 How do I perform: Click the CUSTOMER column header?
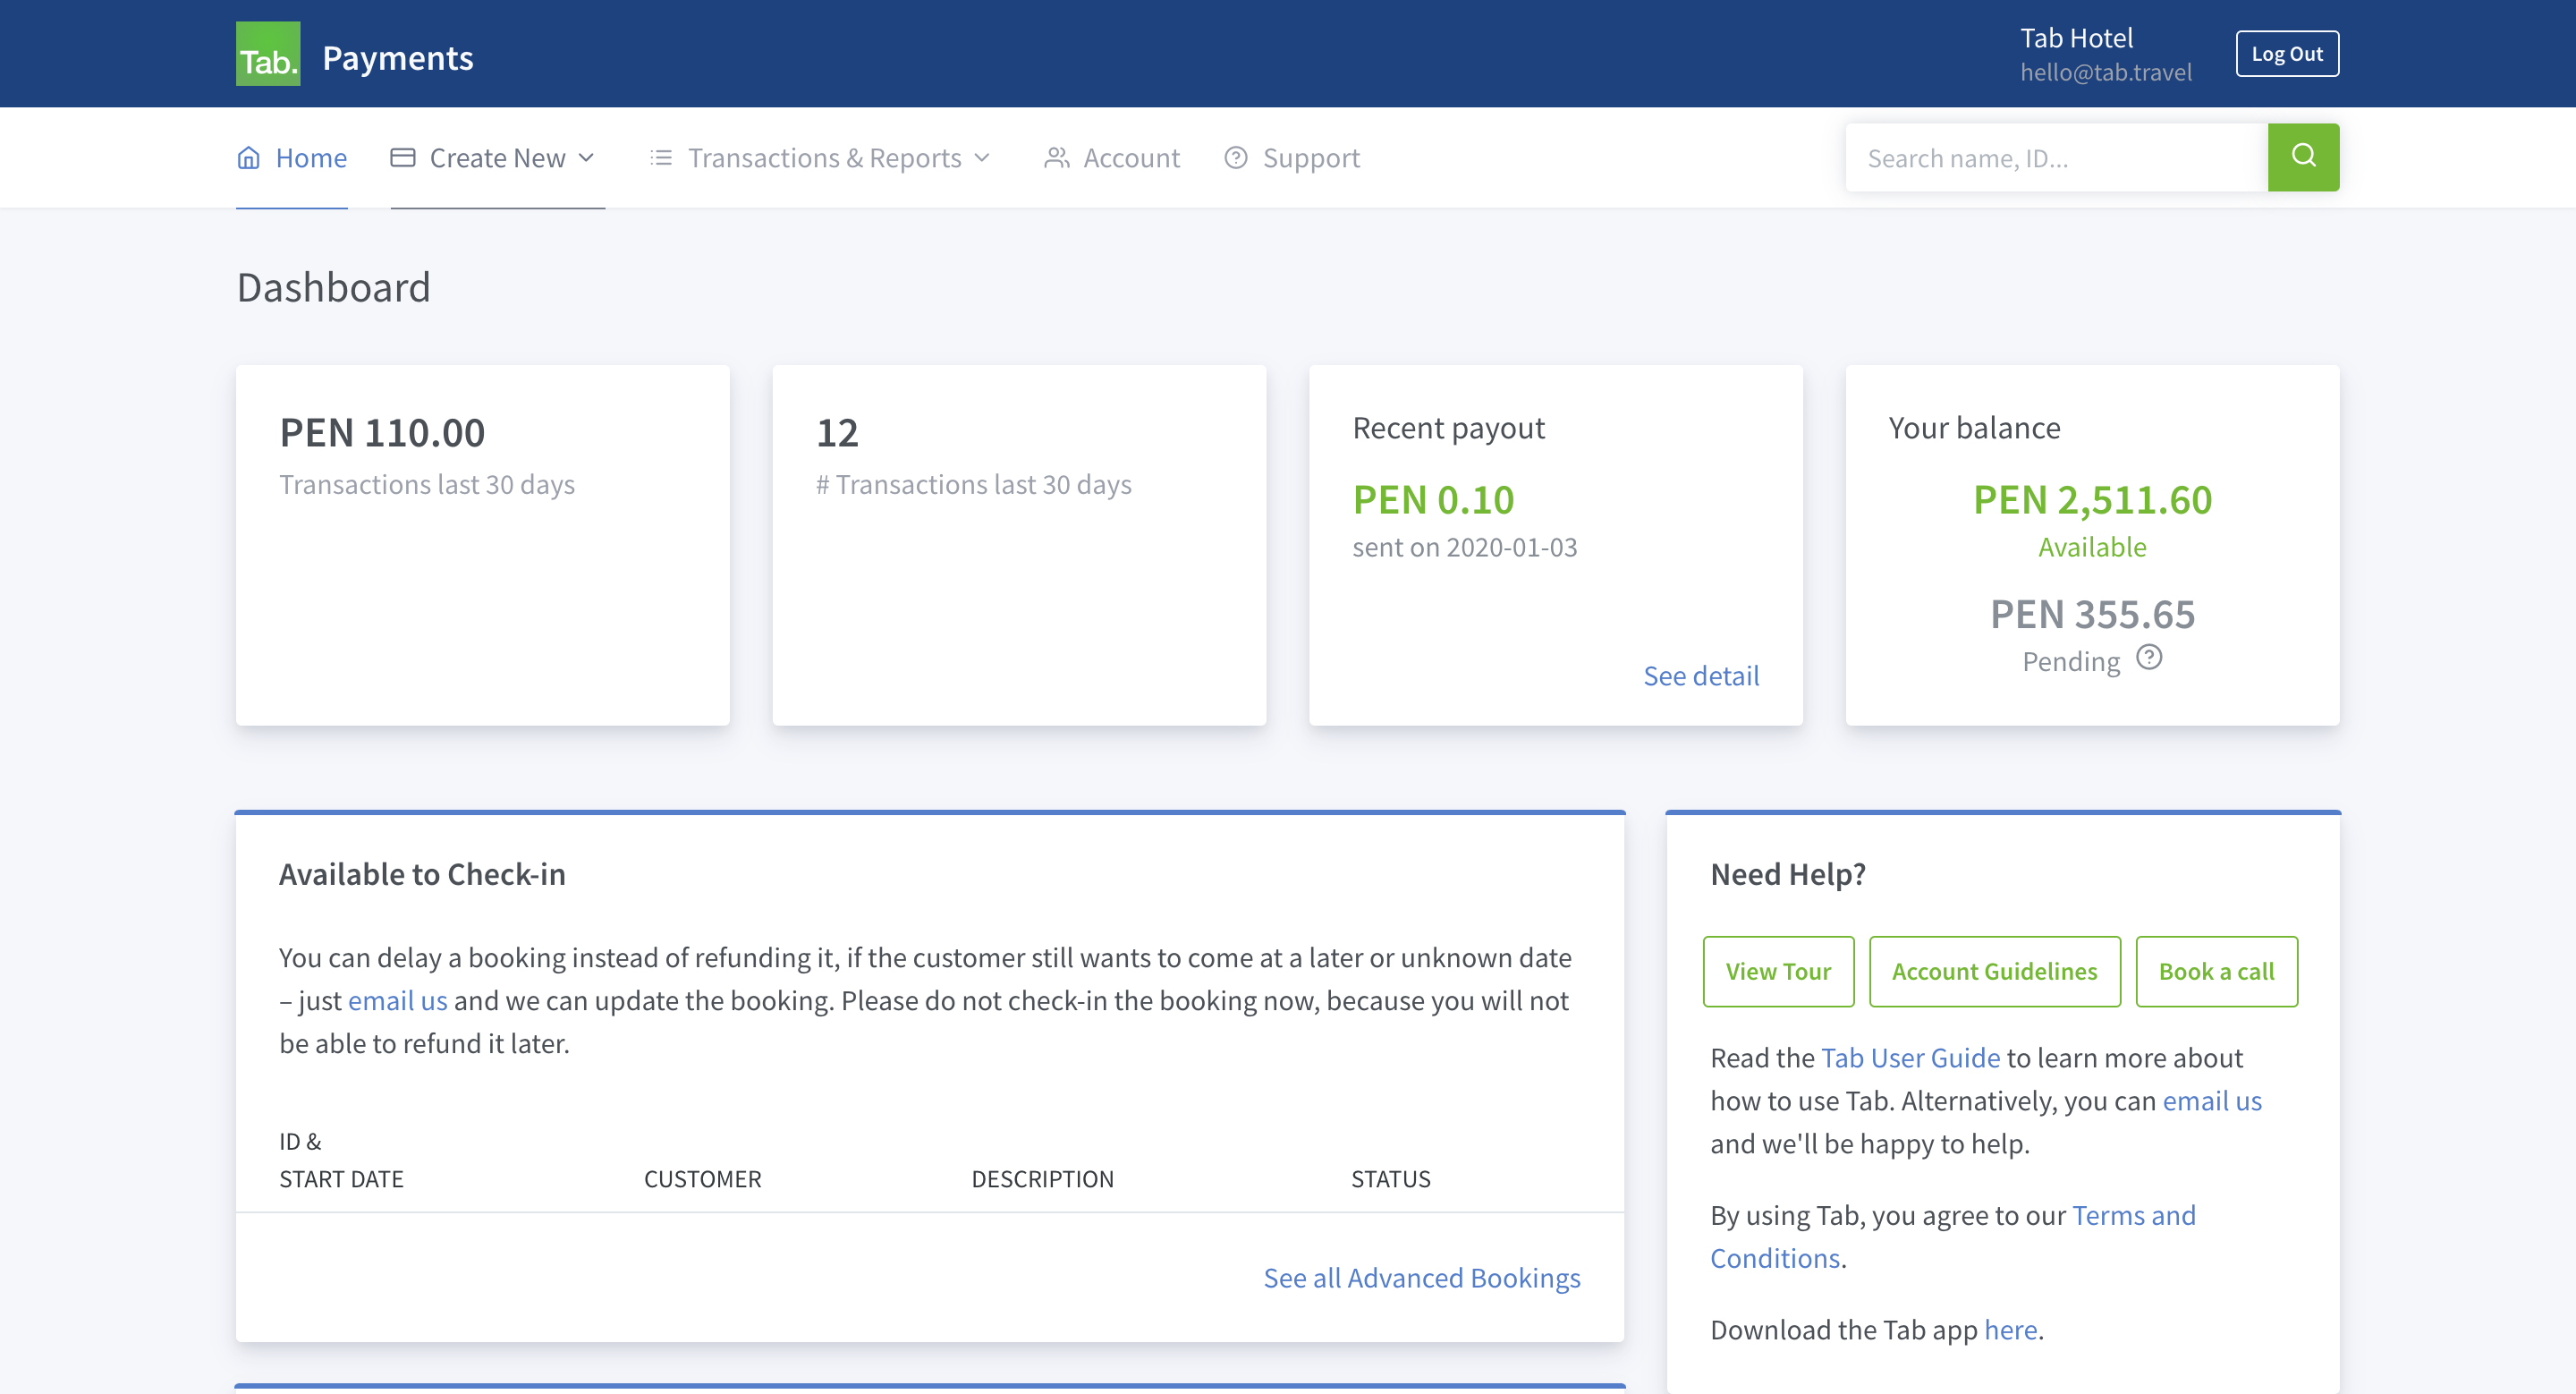pyautogui.click(x=702, y=1179)
